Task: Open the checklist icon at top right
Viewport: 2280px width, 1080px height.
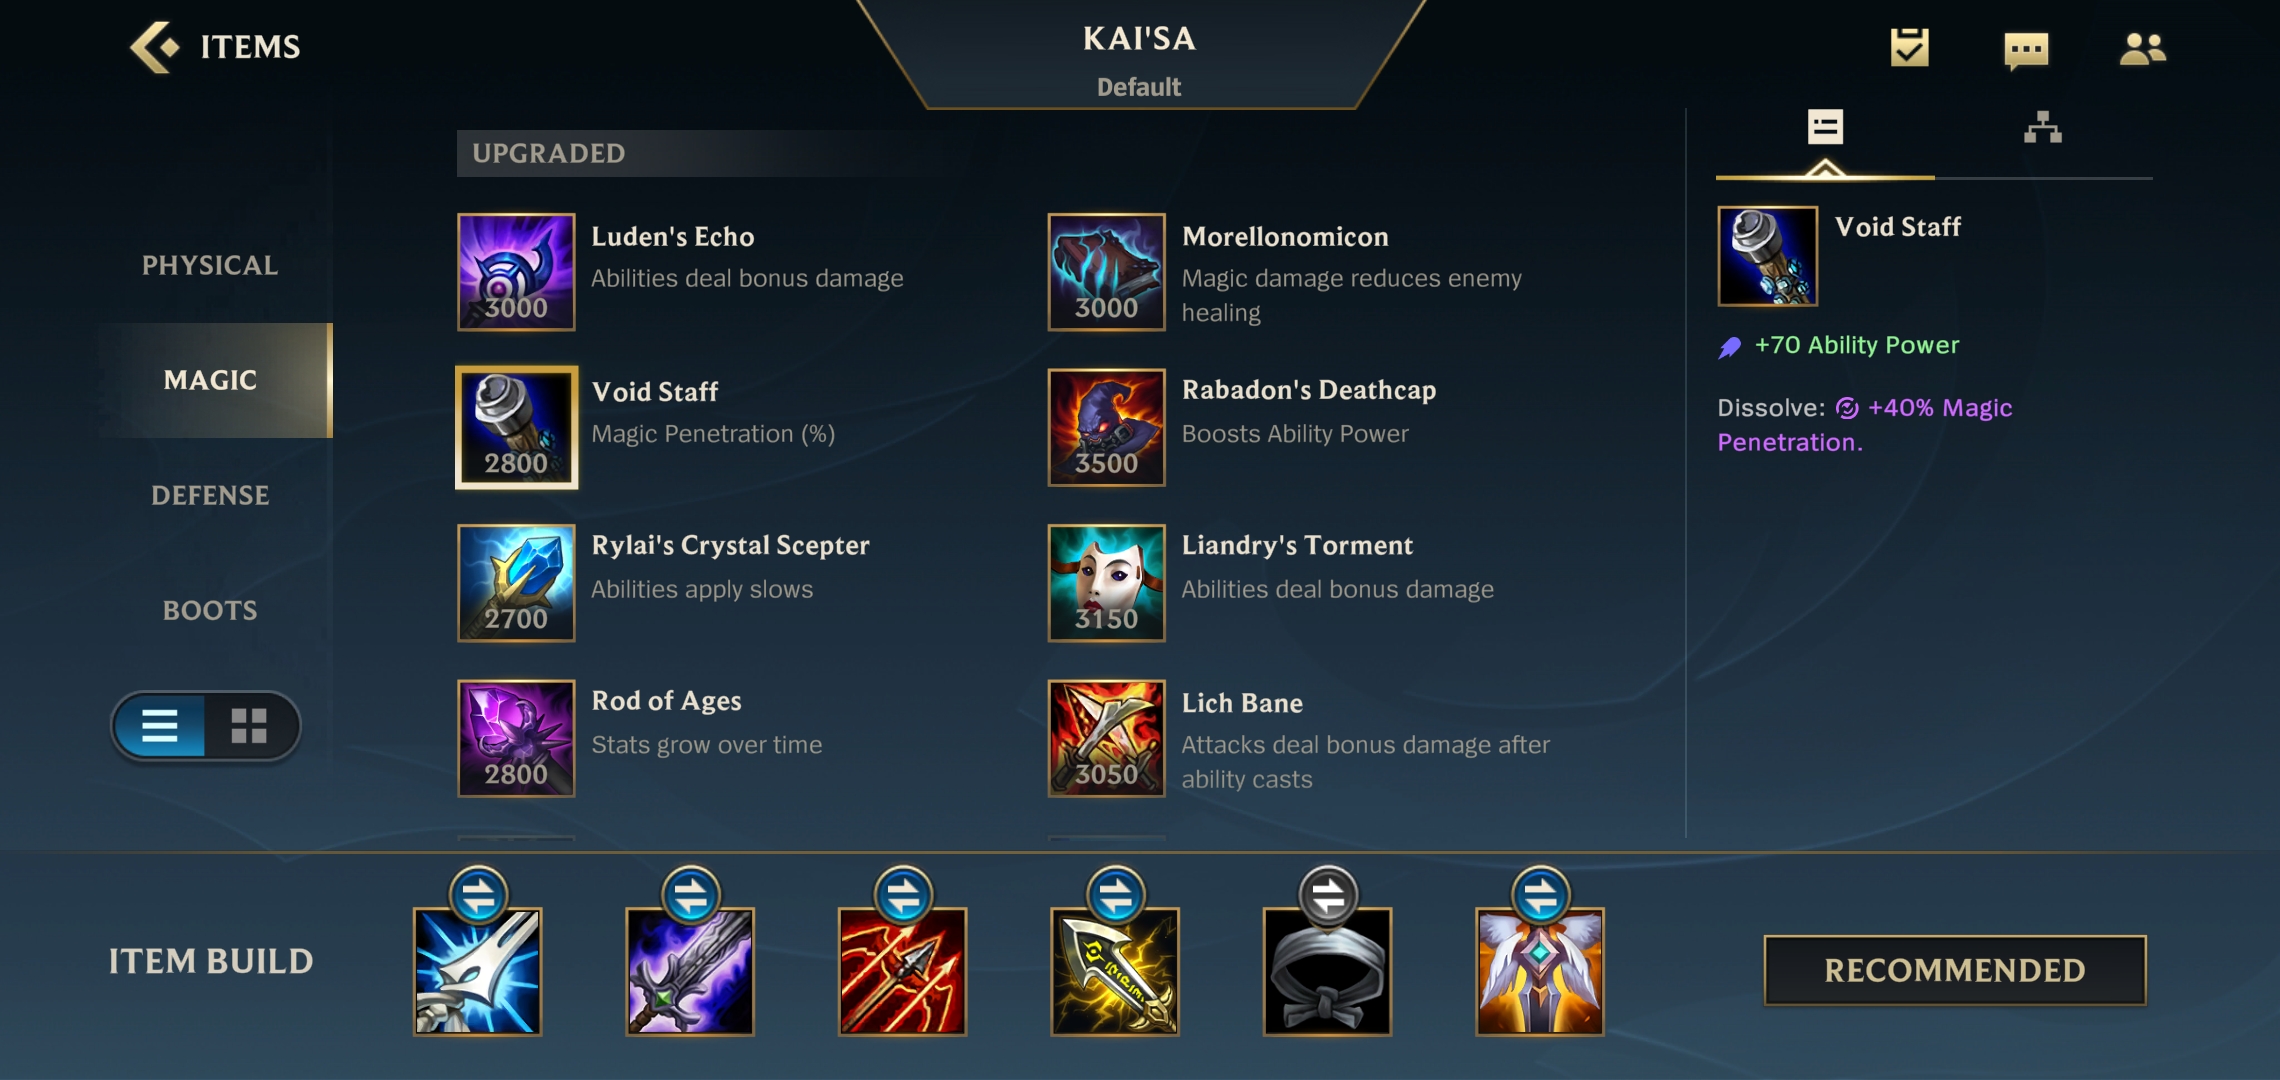Action: point(1909,47)
